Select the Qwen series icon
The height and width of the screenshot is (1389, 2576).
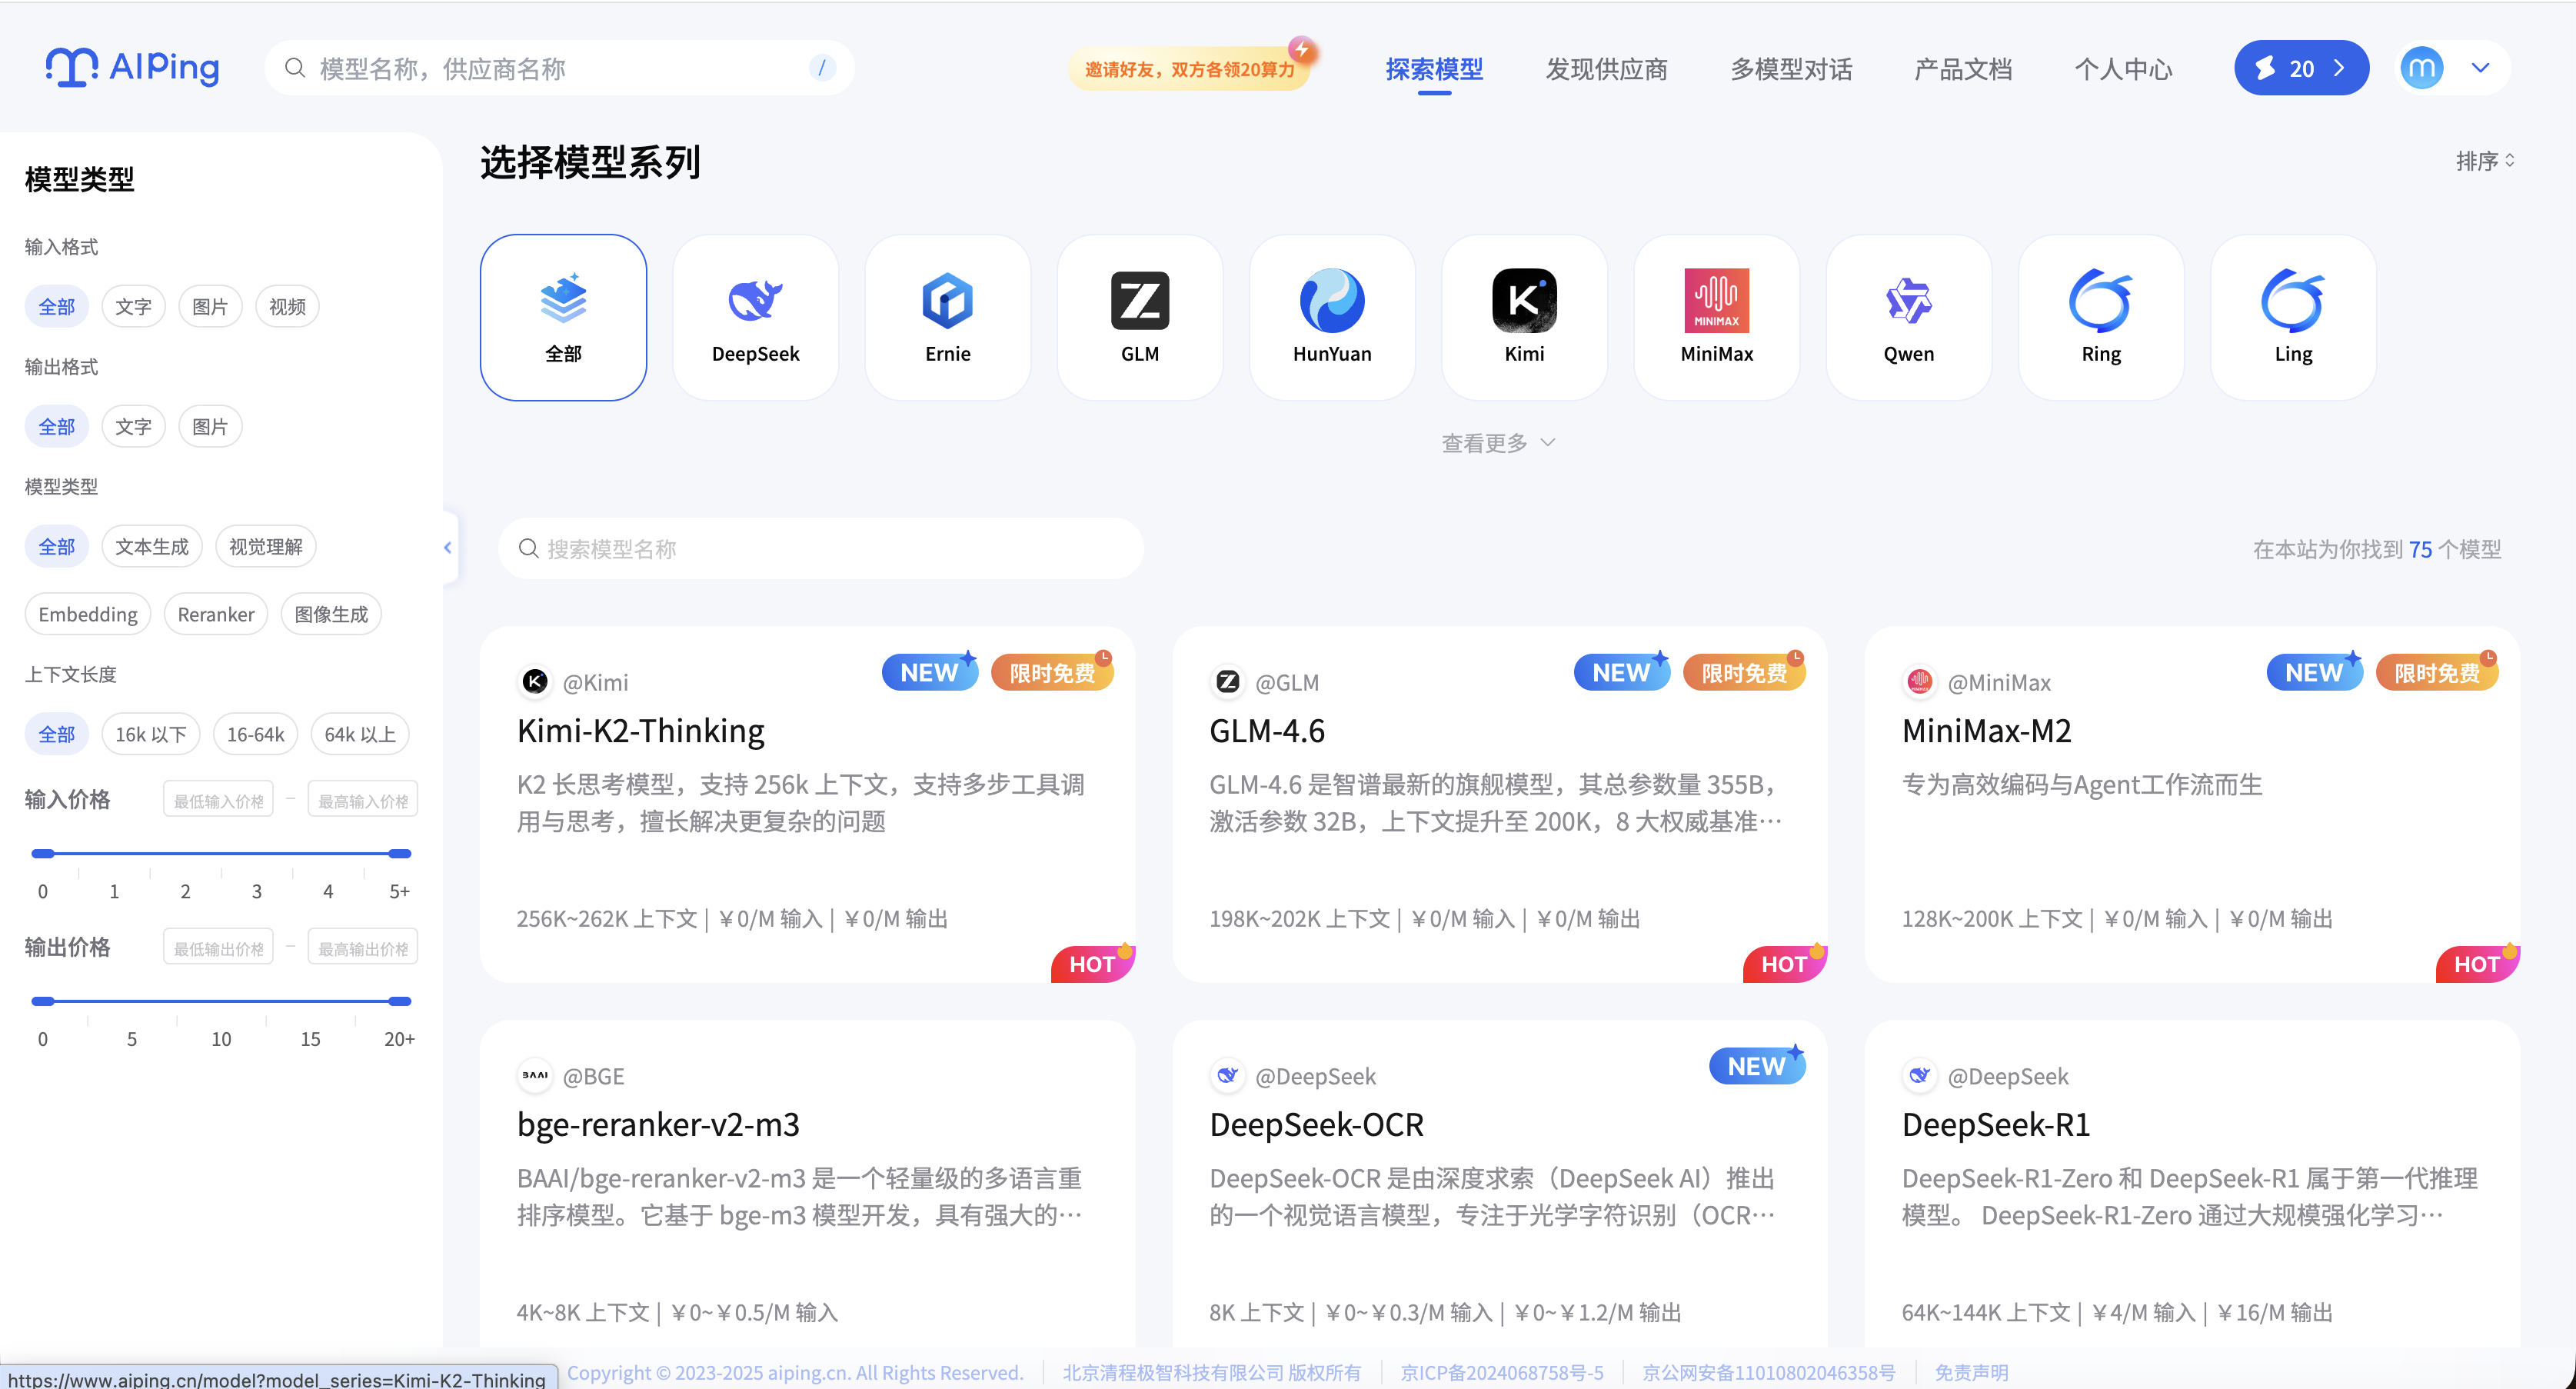point(1908,300)
